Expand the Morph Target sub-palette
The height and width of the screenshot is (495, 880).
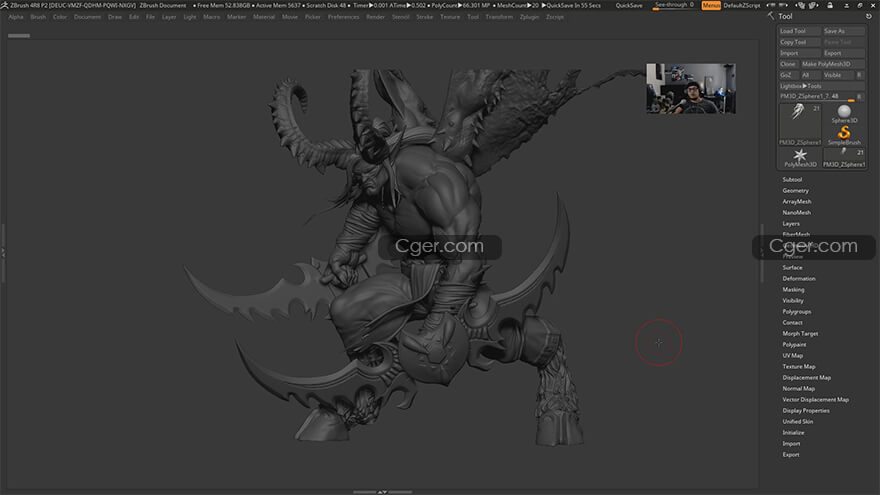point(800,333)
